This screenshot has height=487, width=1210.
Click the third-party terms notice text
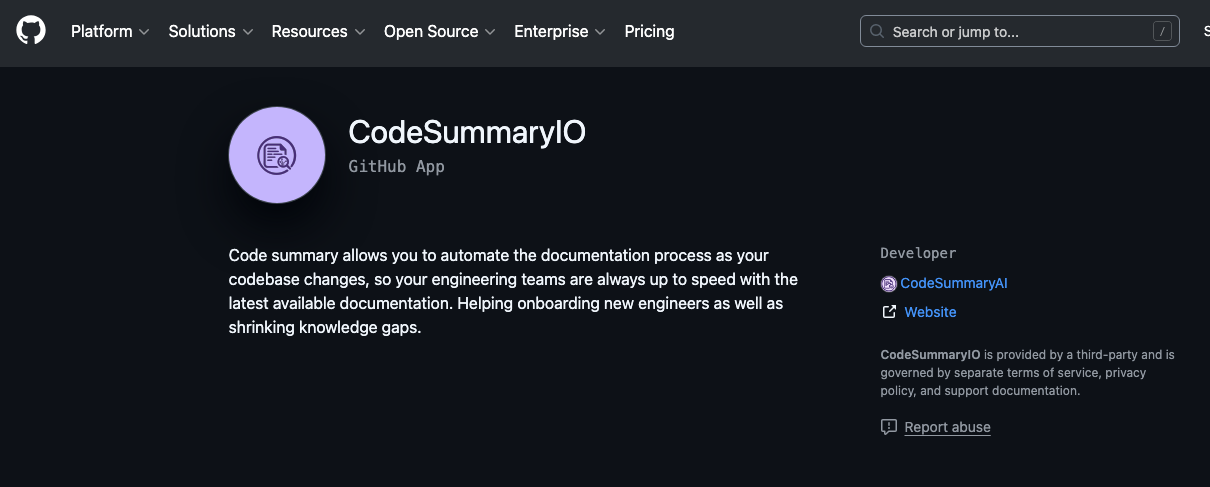[1027, 372]
